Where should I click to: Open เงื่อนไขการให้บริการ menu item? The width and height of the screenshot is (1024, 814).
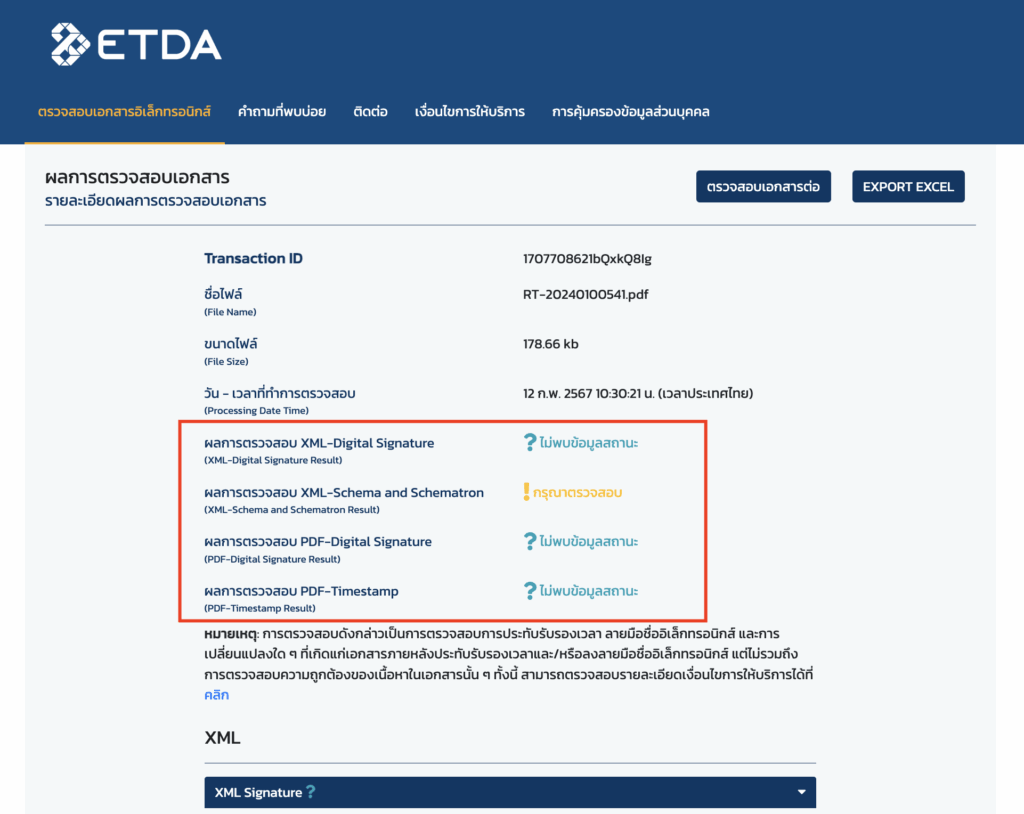click(470, 112)
